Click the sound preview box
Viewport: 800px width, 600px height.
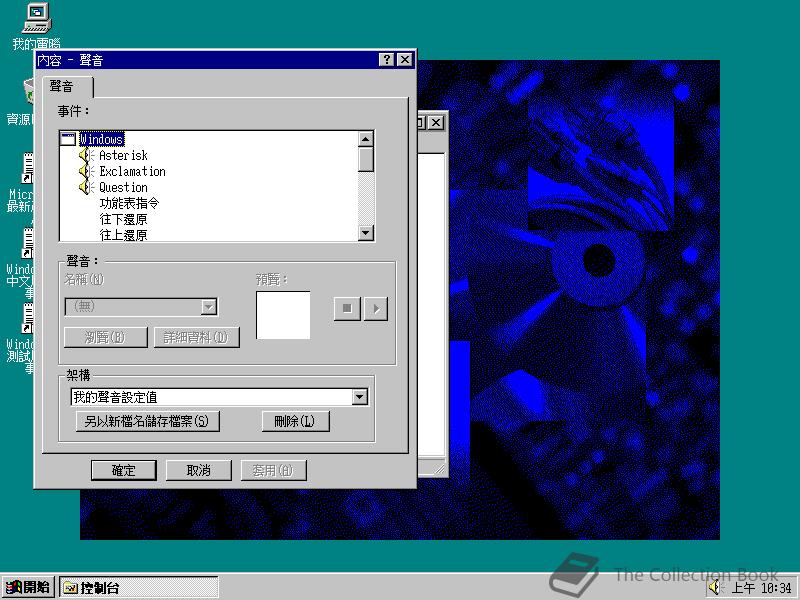[x=283, y=315]
